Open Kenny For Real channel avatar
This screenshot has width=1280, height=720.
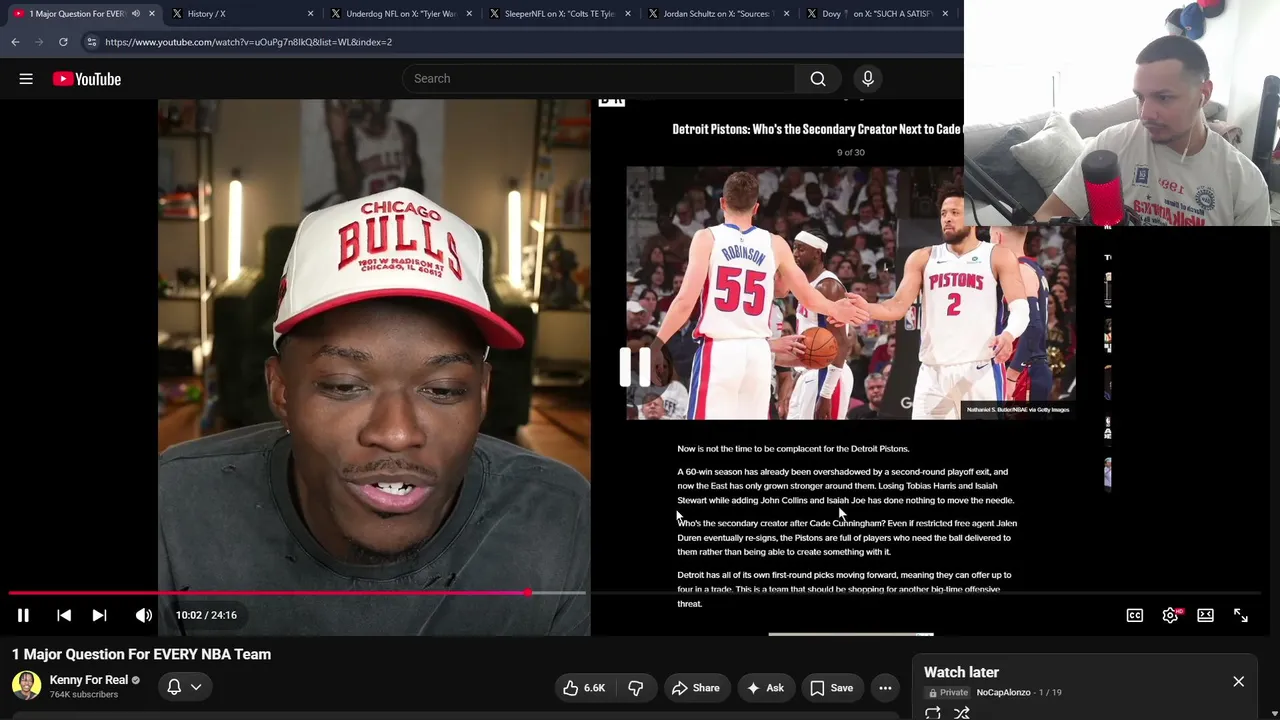pos(26,685)
